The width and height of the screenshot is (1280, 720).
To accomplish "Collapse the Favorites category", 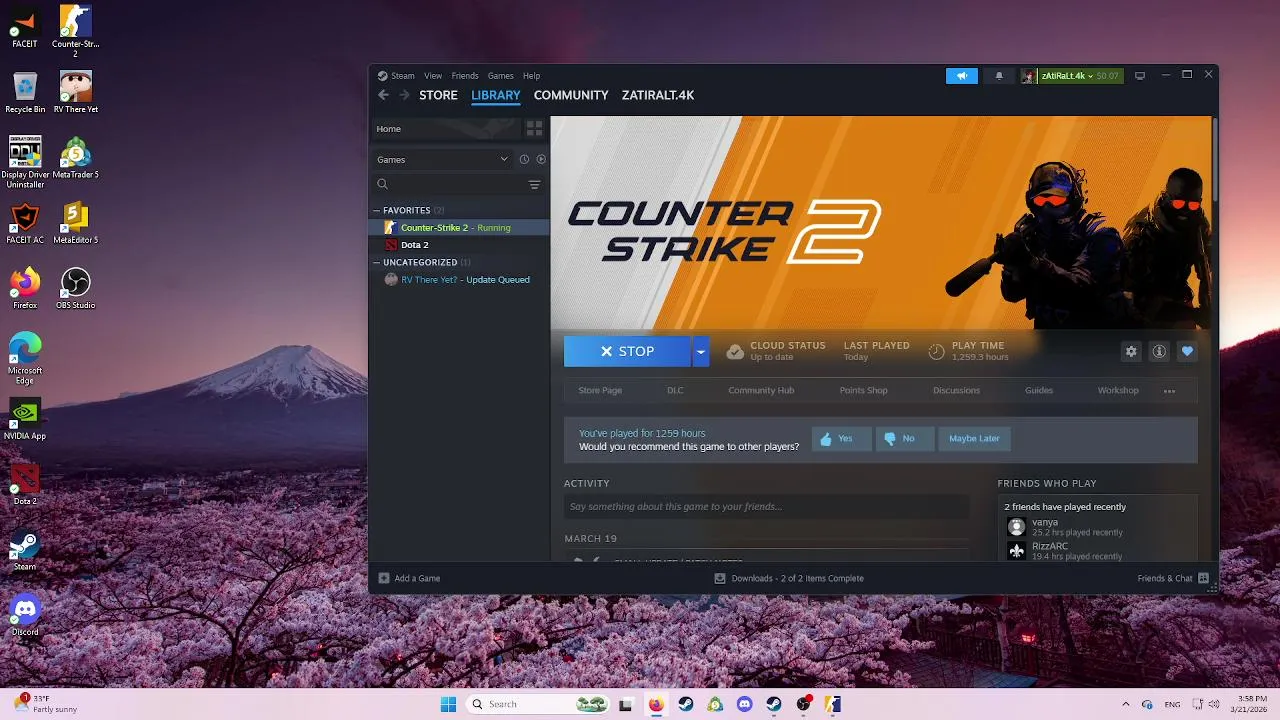I will coord(377,210).
